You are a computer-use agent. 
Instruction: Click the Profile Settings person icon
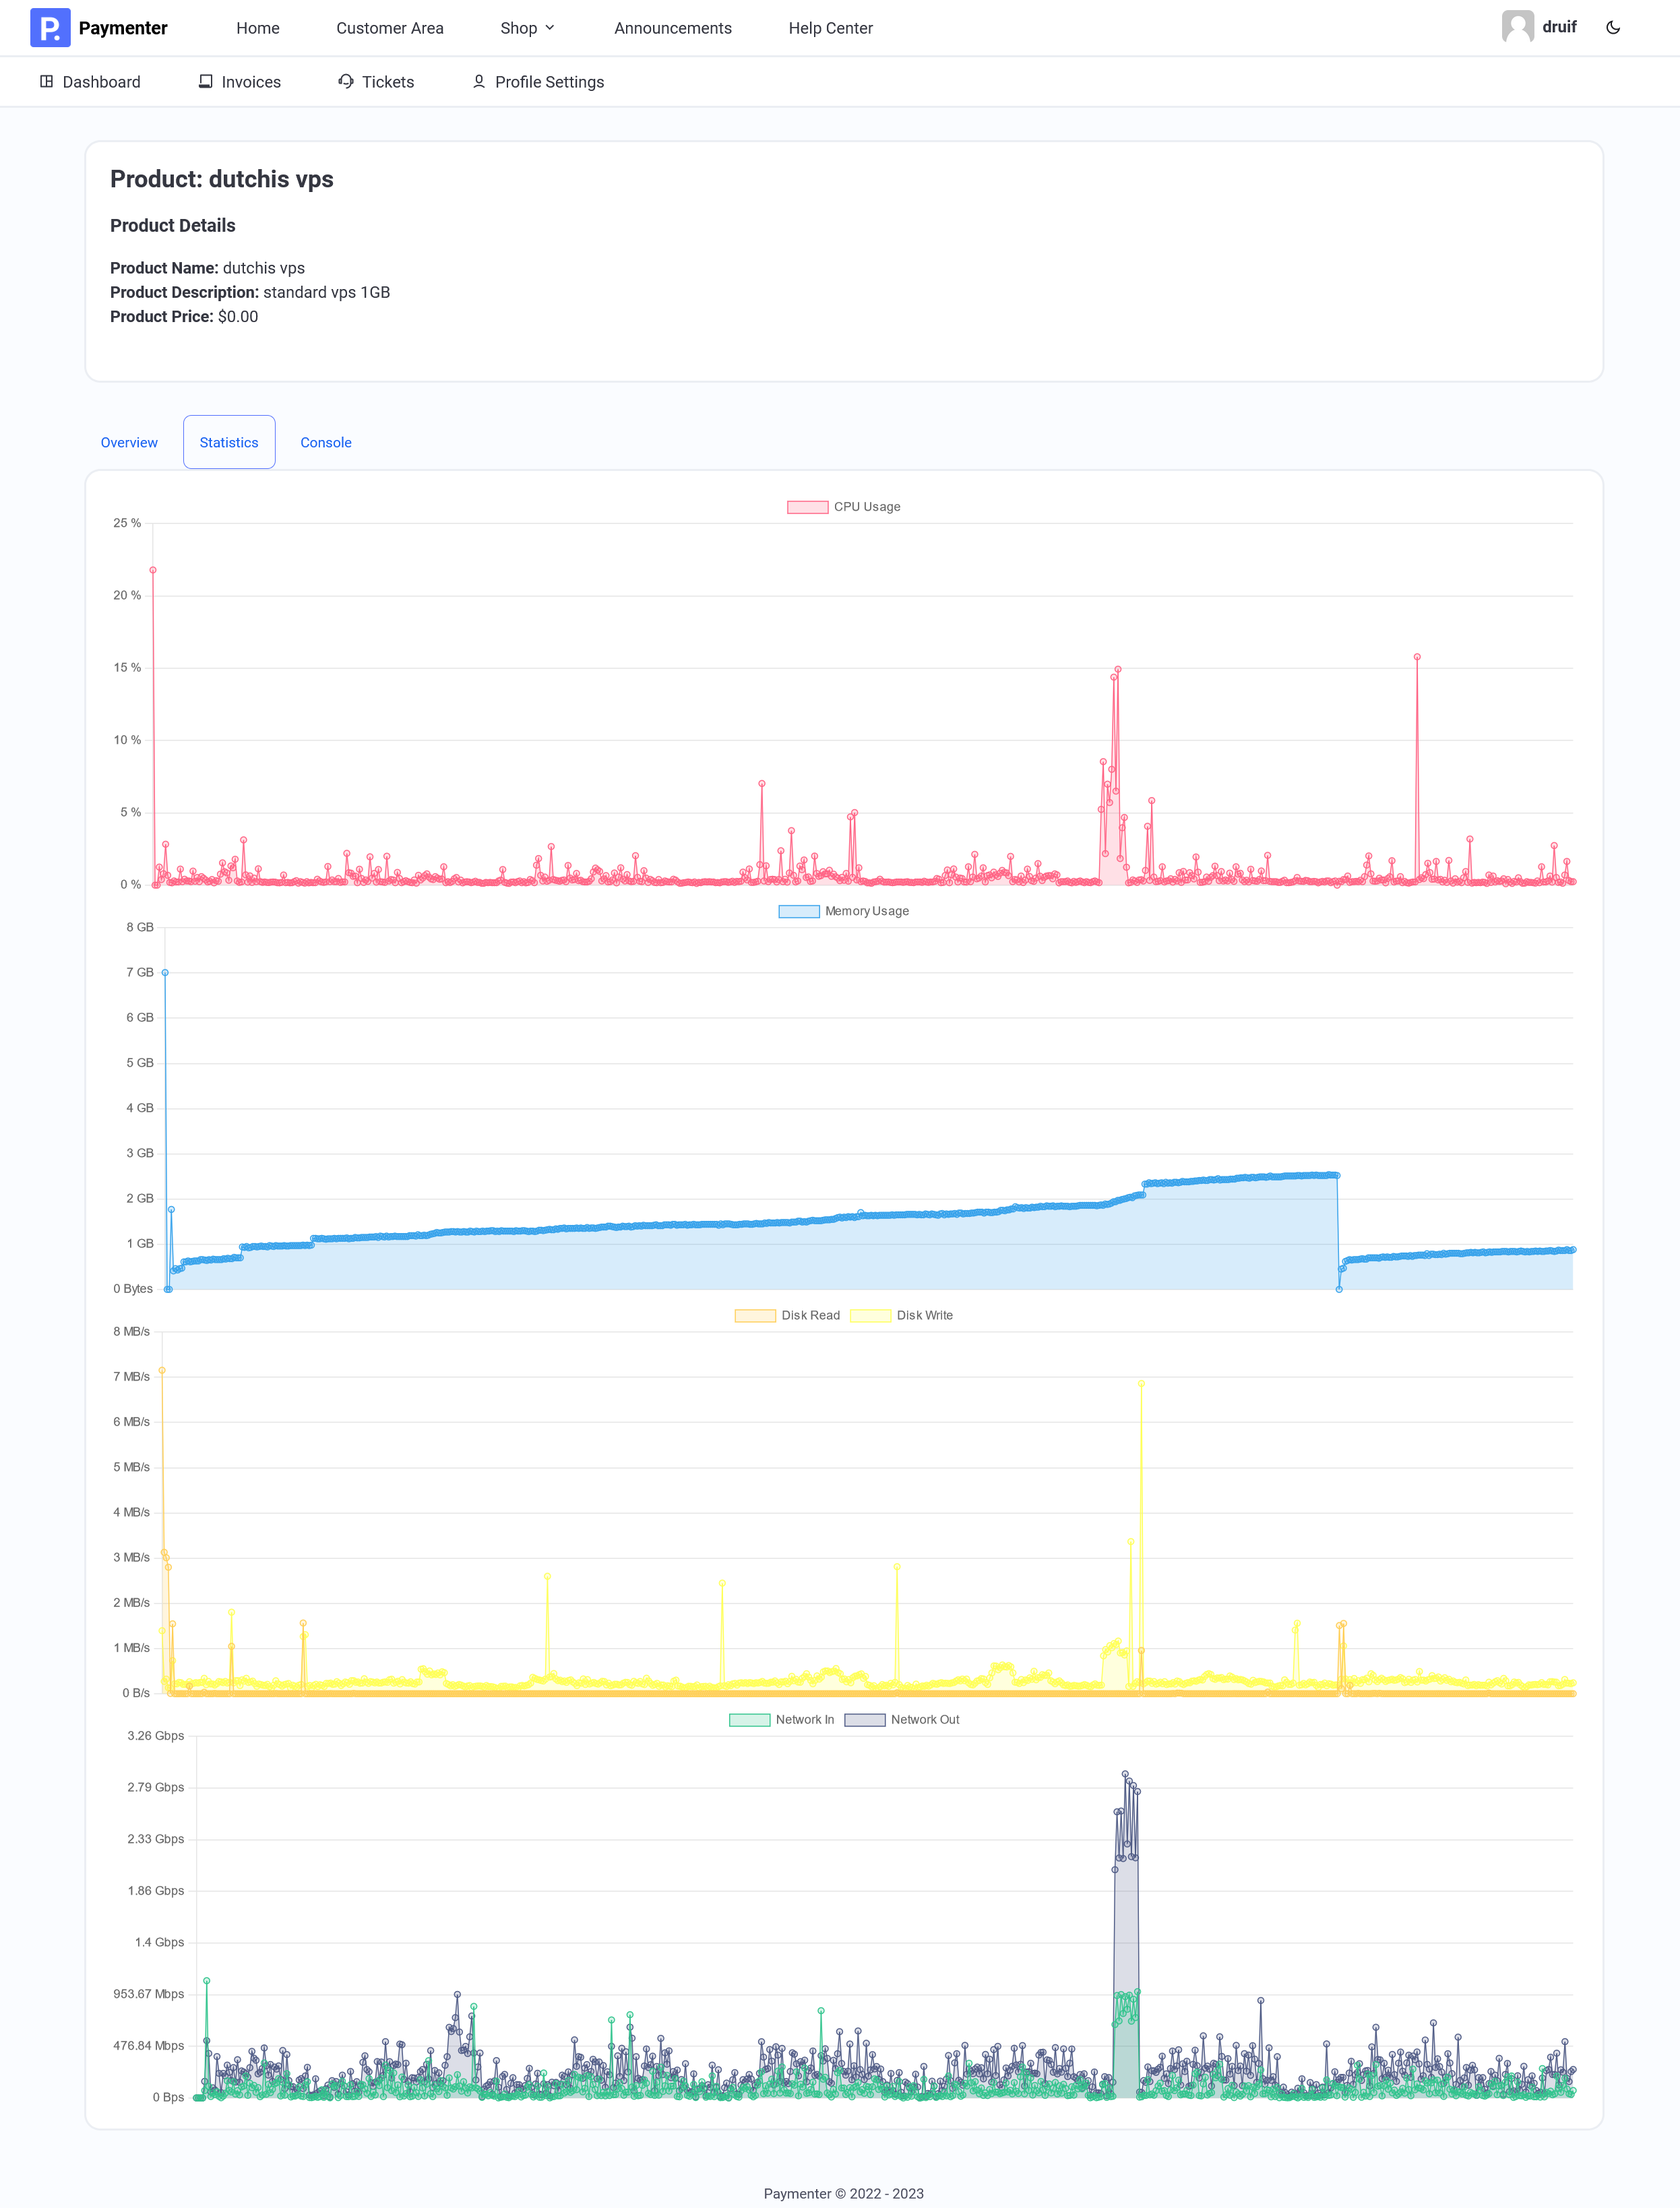(479, 82)
